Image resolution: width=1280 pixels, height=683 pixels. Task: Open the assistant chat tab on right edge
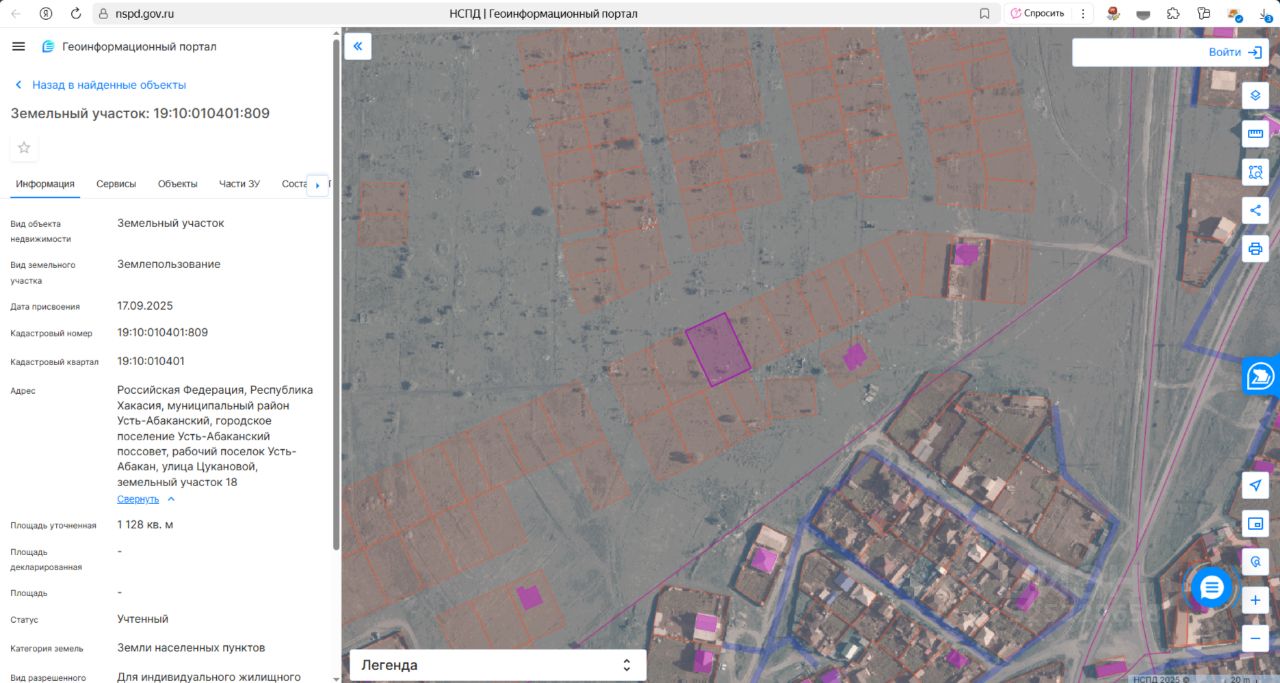[1261, 377]
